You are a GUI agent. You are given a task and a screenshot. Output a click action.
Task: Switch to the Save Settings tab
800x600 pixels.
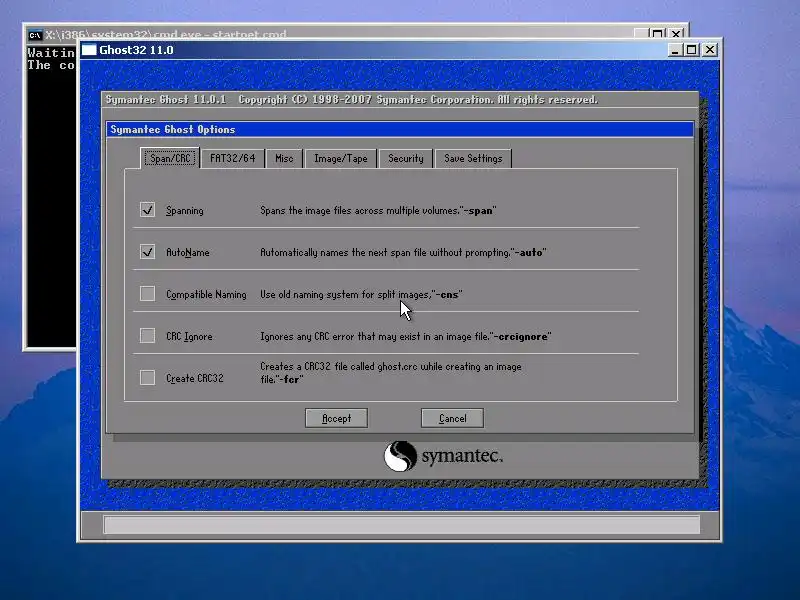pos(473,158)
